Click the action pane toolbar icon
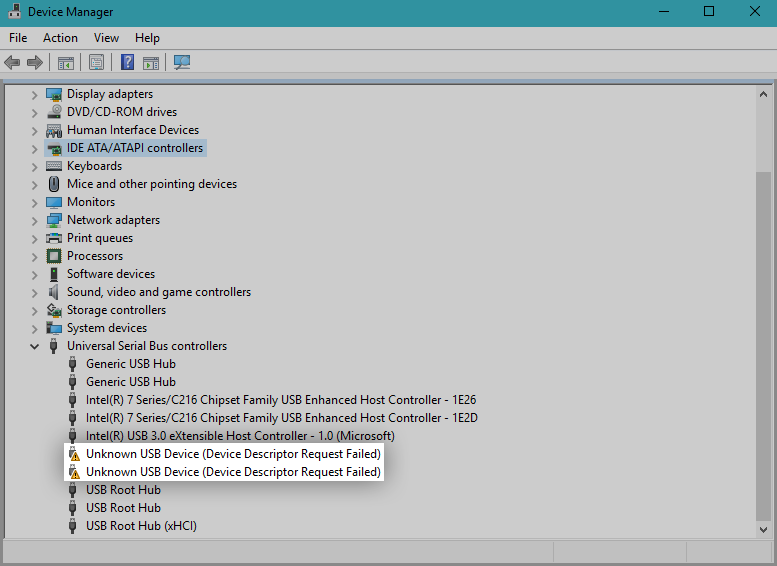777x566 pixels. click(151, 62)
